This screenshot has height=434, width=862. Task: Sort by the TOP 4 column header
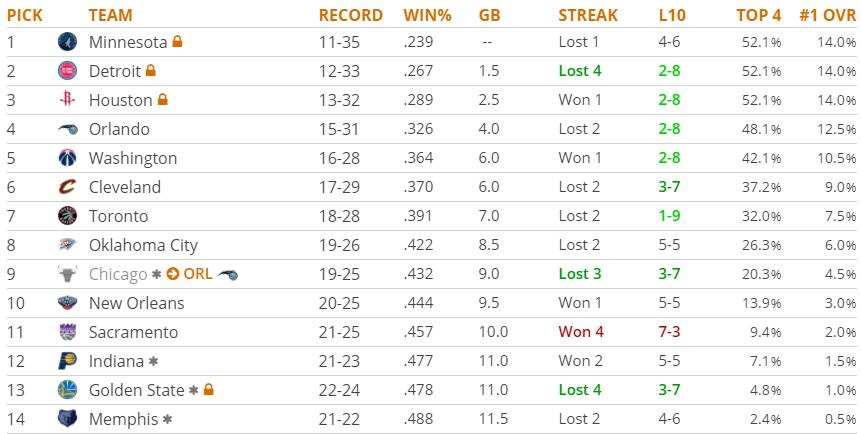tap(759, 15)
